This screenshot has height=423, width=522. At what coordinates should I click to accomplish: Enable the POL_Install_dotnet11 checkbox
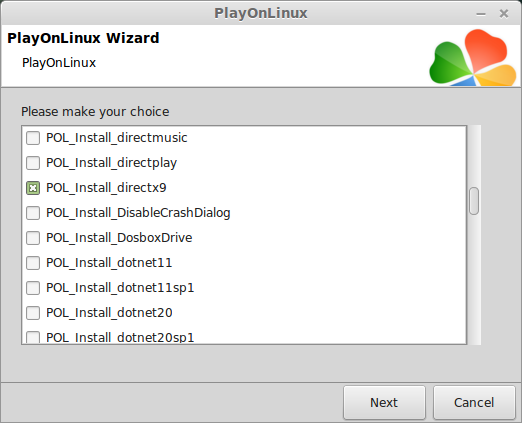pos(33,263)
